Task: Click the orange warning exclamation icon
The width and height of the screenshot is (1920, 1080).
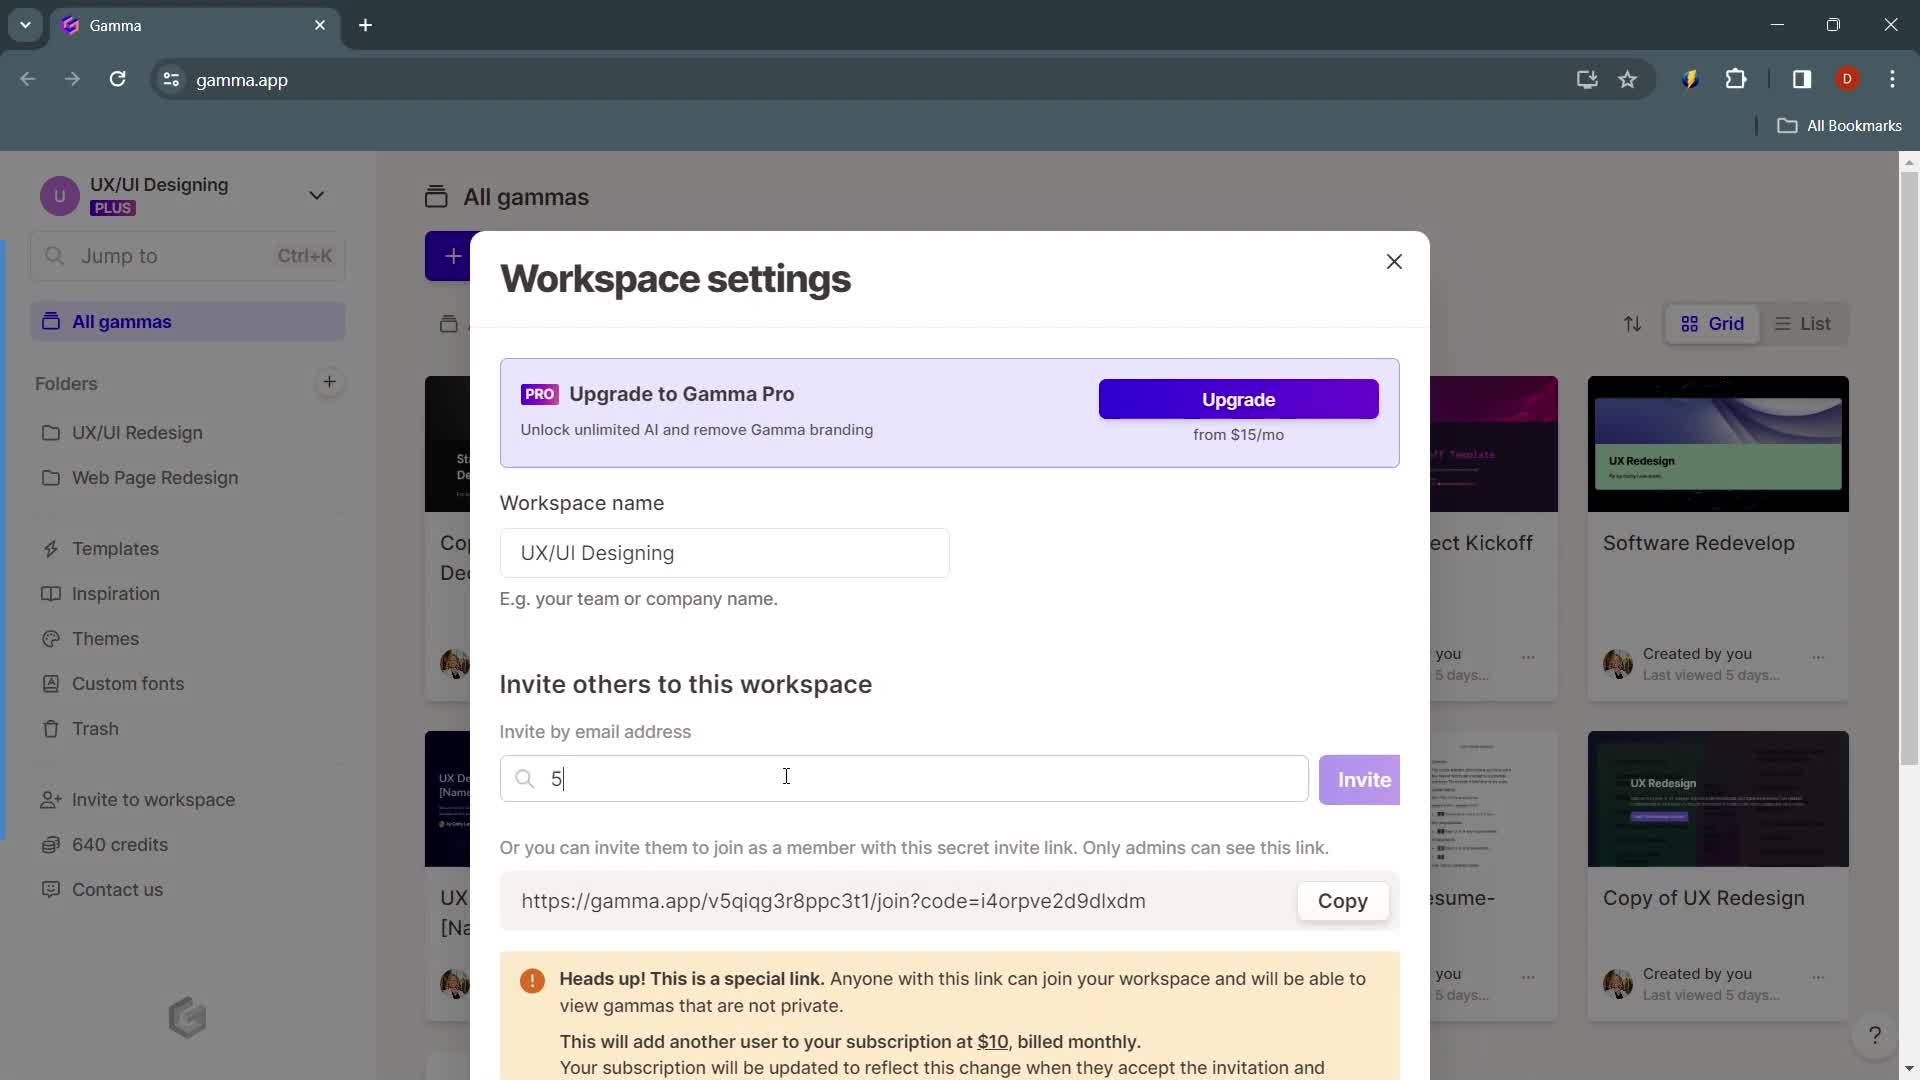Action: tap(532, 981)
